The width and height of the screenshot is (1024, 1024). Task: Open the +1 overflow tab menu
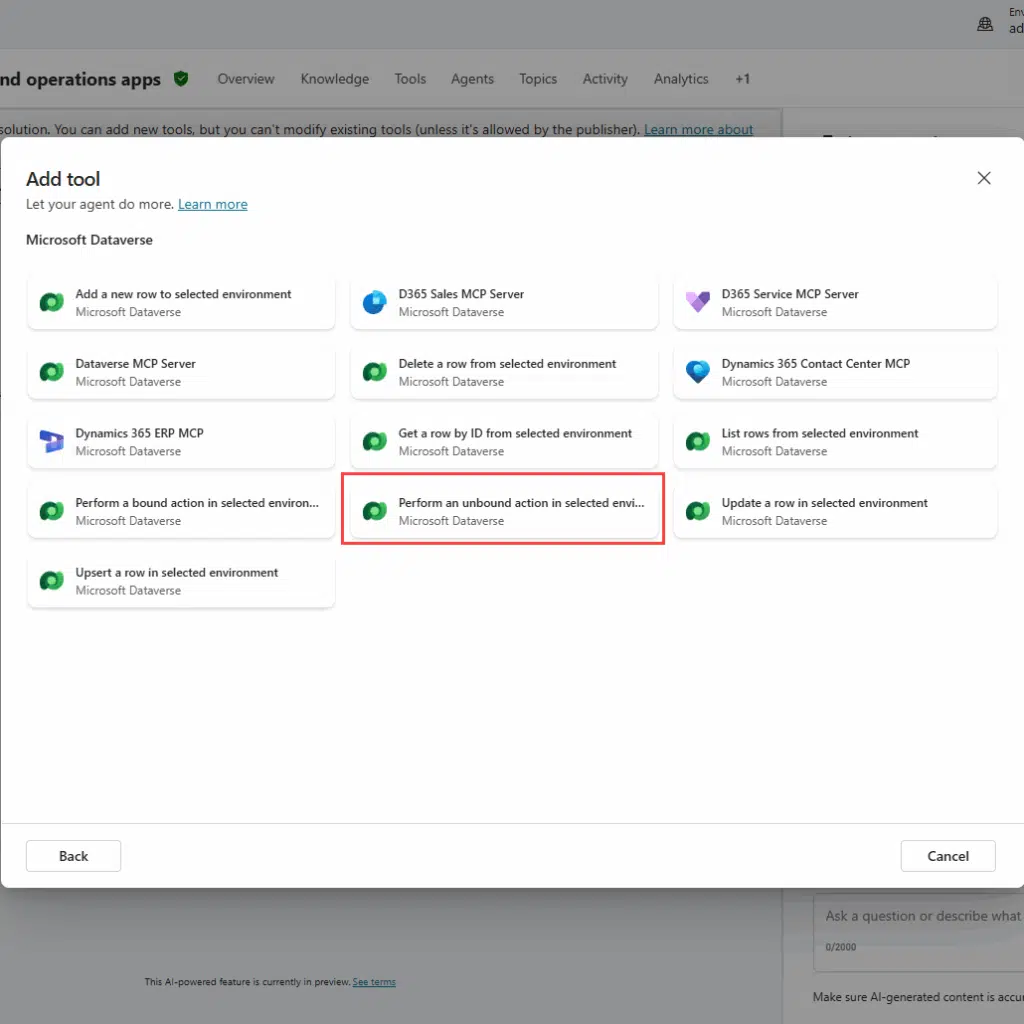[742, 79]
